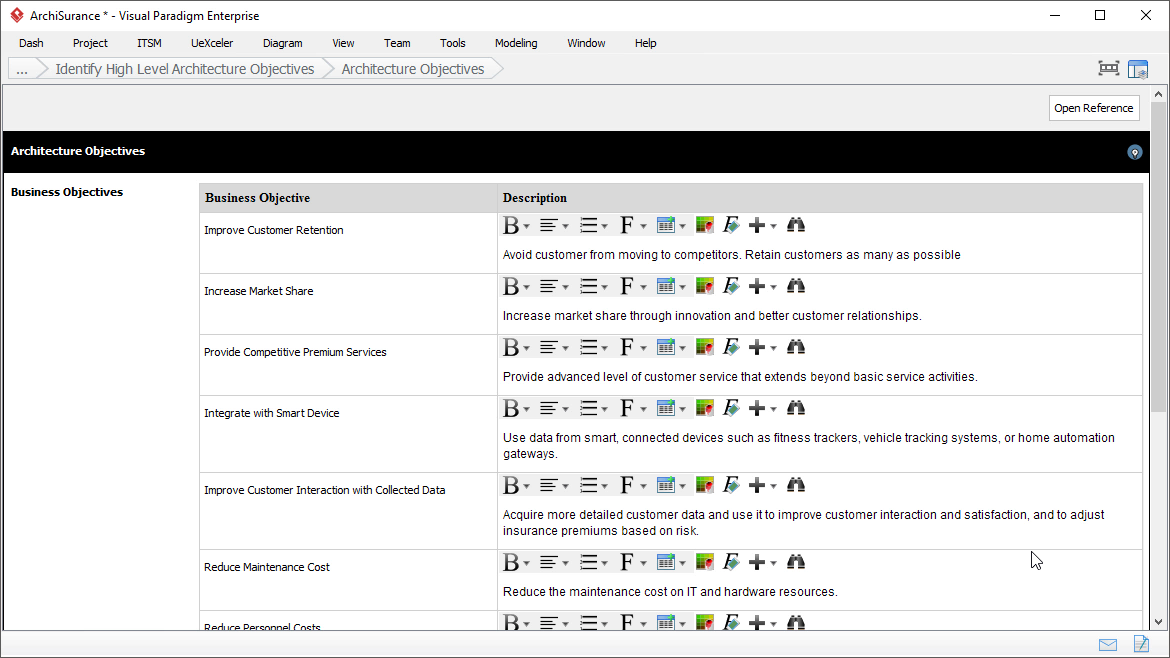Select the Reduce Maintenance Cost objective cell
Screen dimensions: 1170x658
tap(348, 580)
